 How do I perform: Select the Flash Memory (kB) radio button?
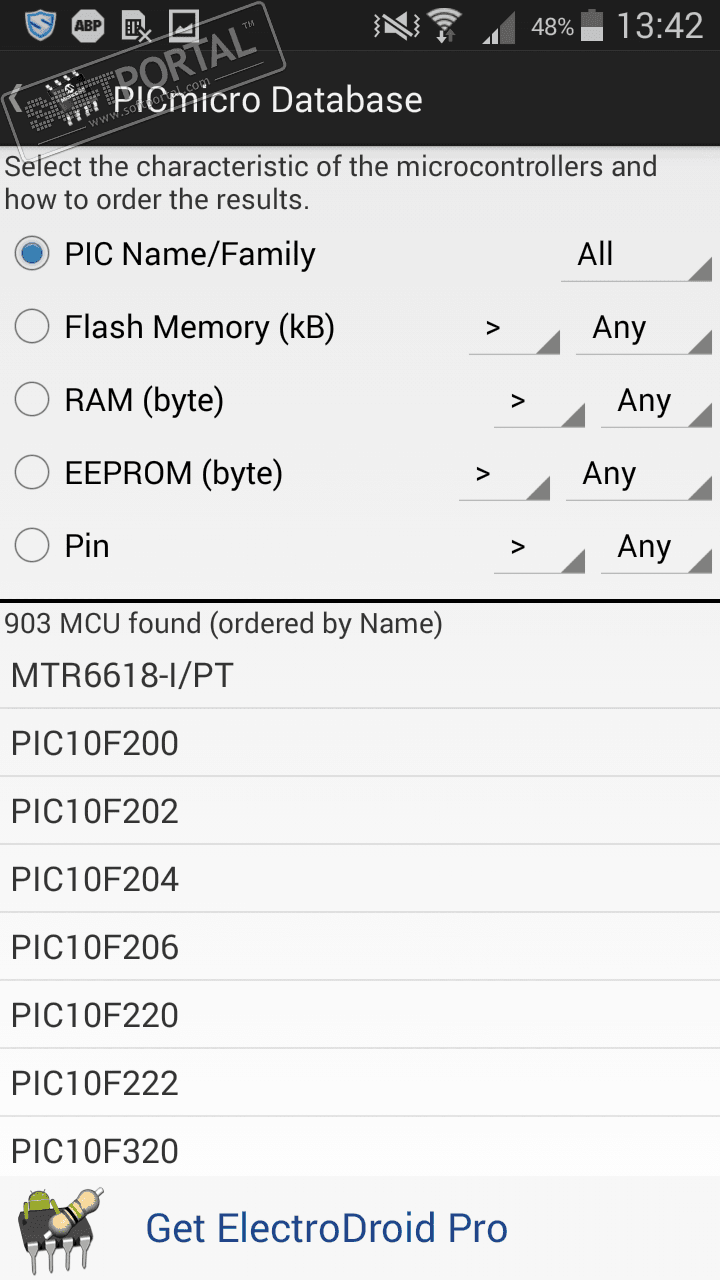click(x=32, y=327)
